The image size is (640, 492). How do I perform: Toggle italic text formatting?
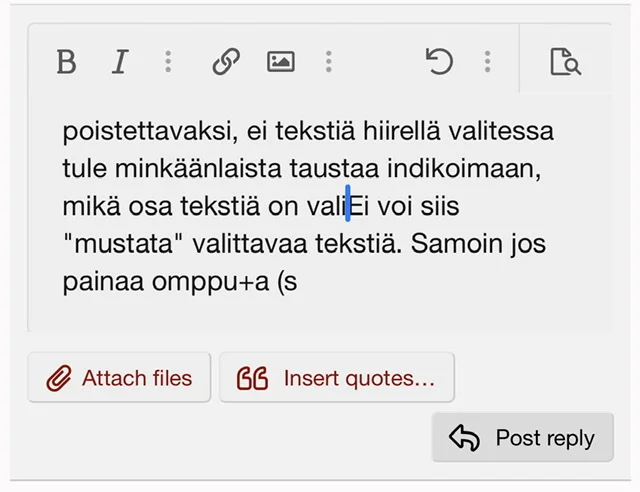pyautogui.click(x=120, y=62)
